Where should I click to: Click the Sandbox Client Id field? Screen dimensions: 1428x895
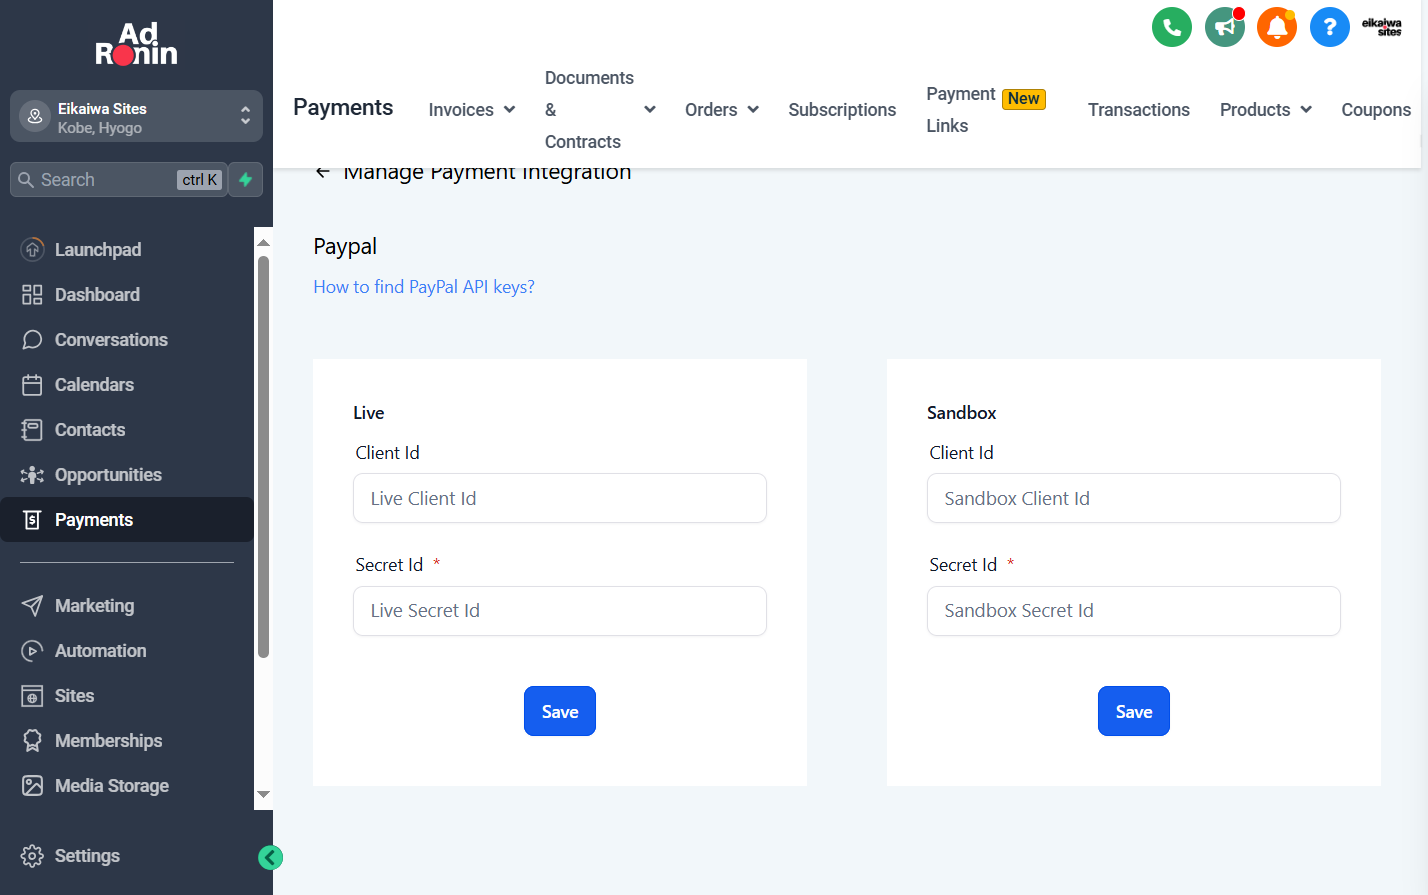point(1134,498)
